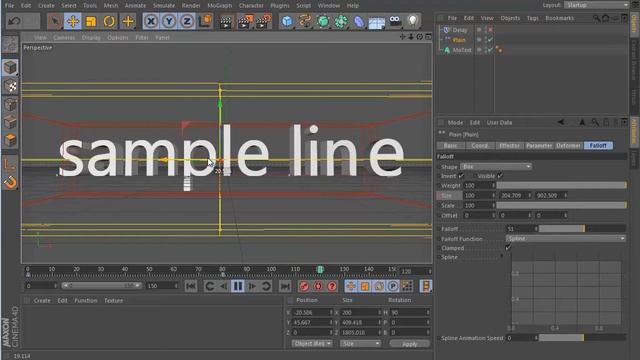
Task: Open the Object (Rel) coordinate dropdown
Action: pos(312,344)
